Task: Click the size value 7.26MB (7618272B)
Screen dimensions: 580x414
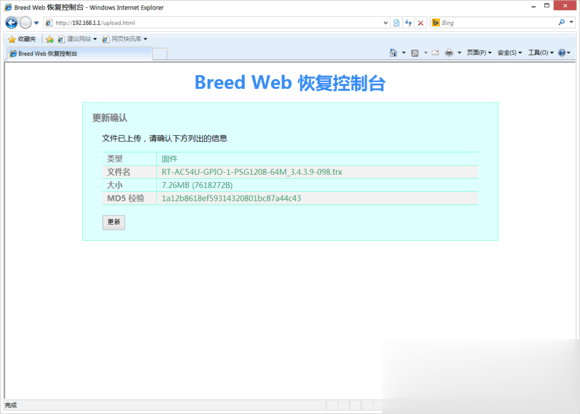Action: pyautogui.click(x=197, y=185)
